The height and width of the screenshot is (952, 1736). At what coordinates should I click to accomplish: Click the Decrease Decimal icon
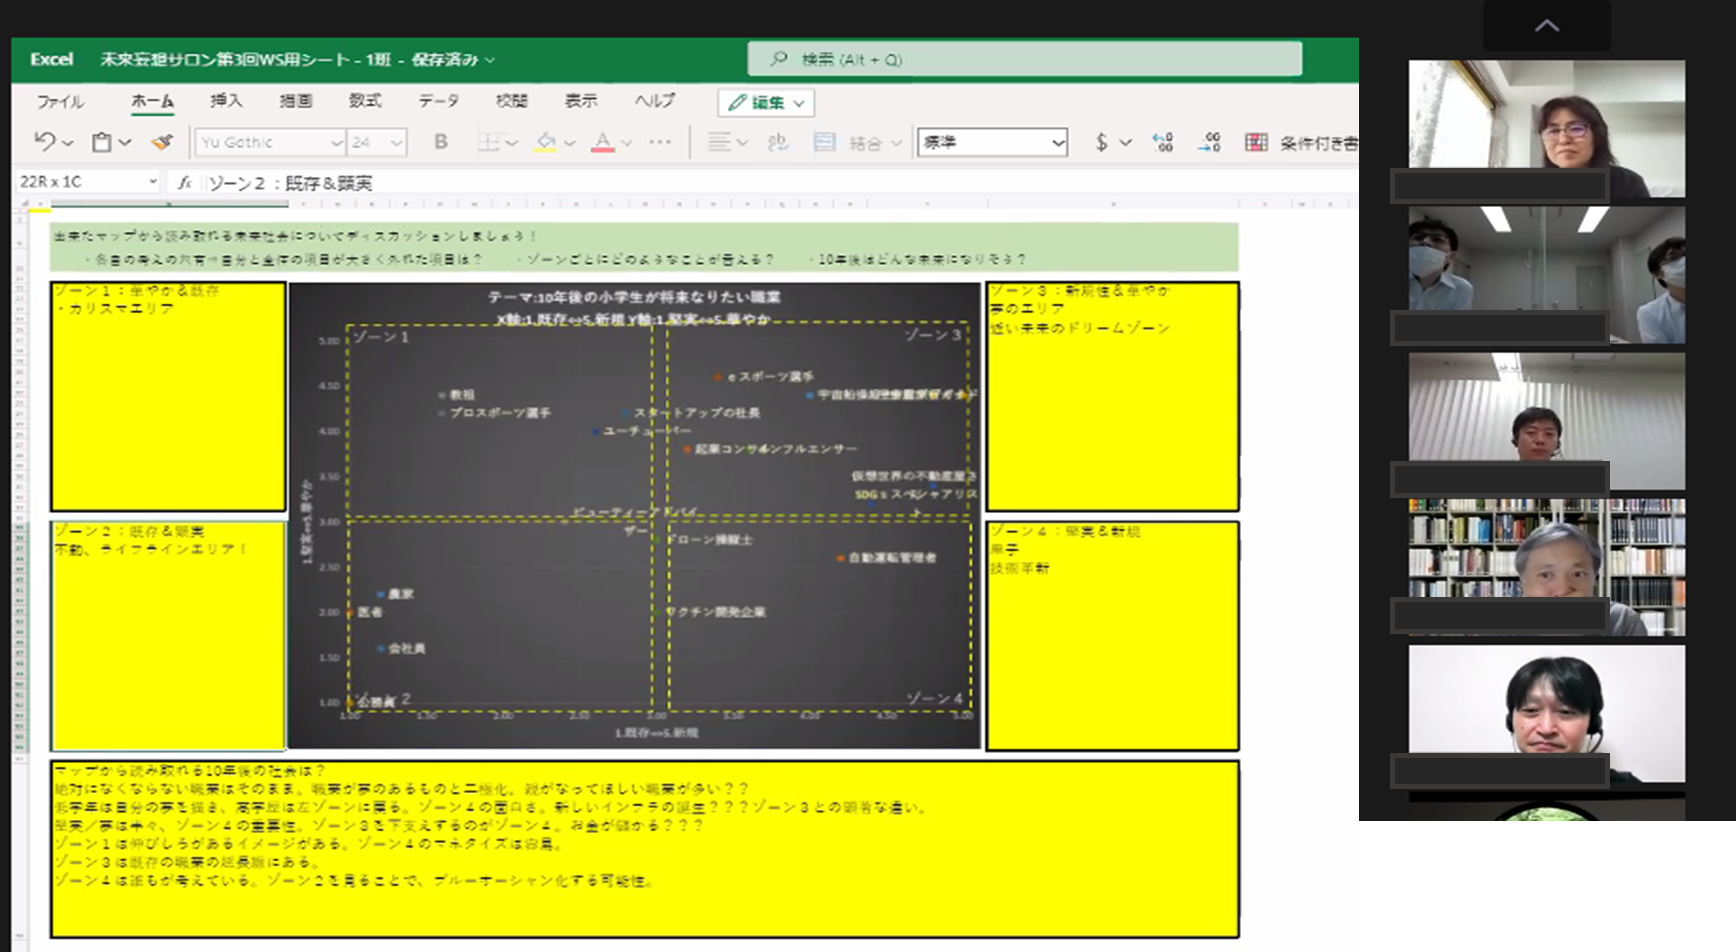[1210, 142]
